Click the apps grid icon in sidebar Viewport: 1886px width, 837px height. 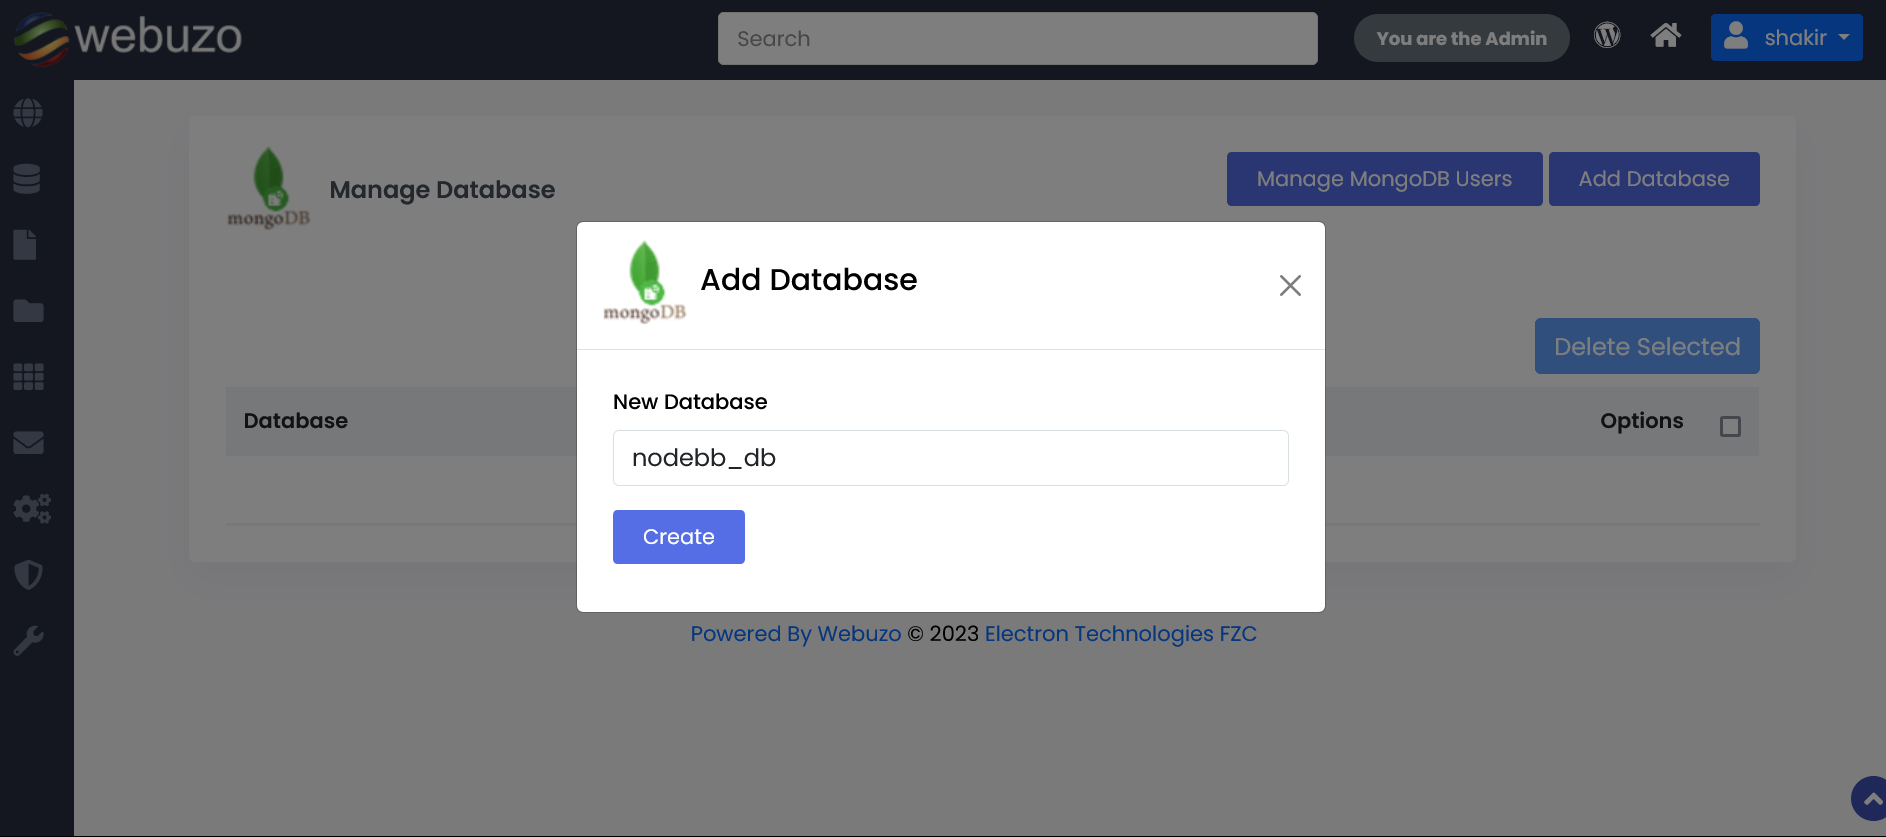[28, 377]
